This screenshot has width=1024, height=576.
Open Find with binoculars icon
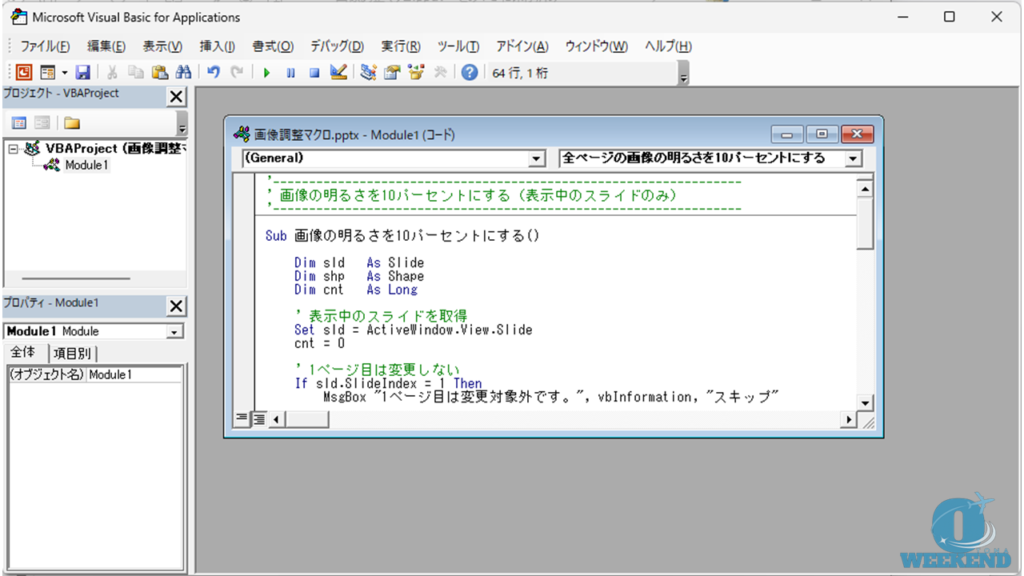[x=184, y=72]
